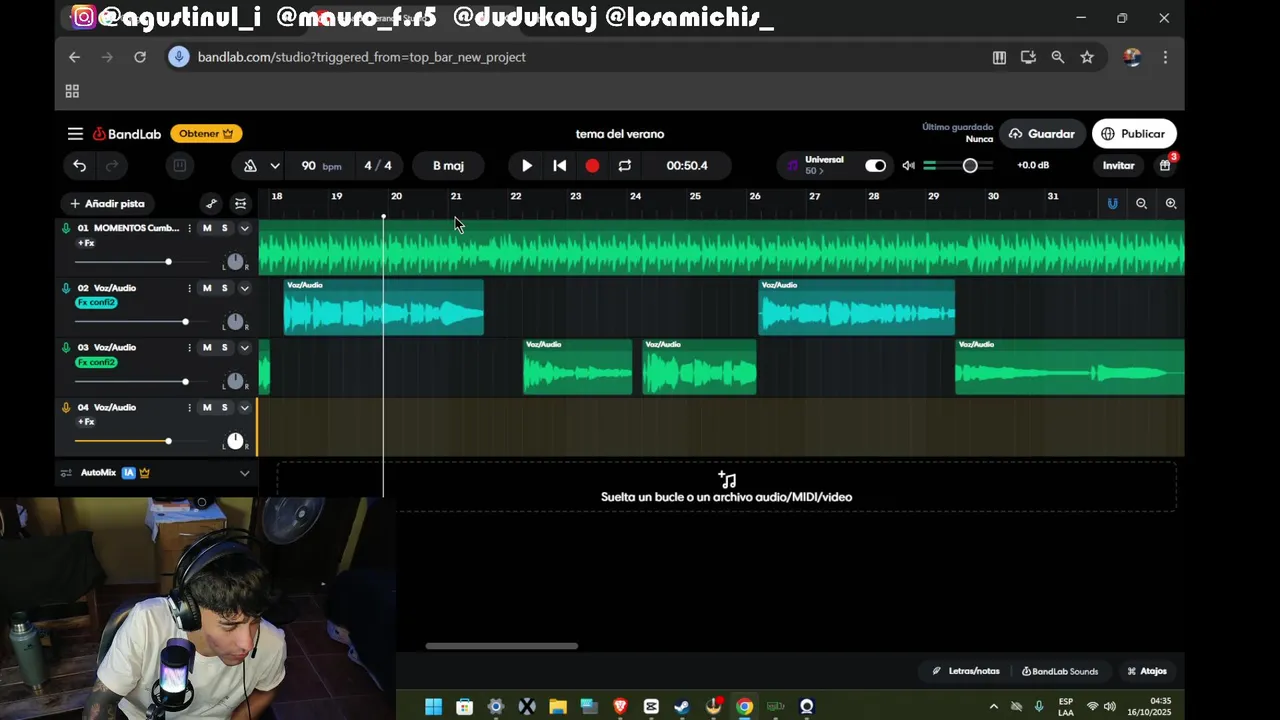
Task: Open the B maj key selector
Action: 448,166
